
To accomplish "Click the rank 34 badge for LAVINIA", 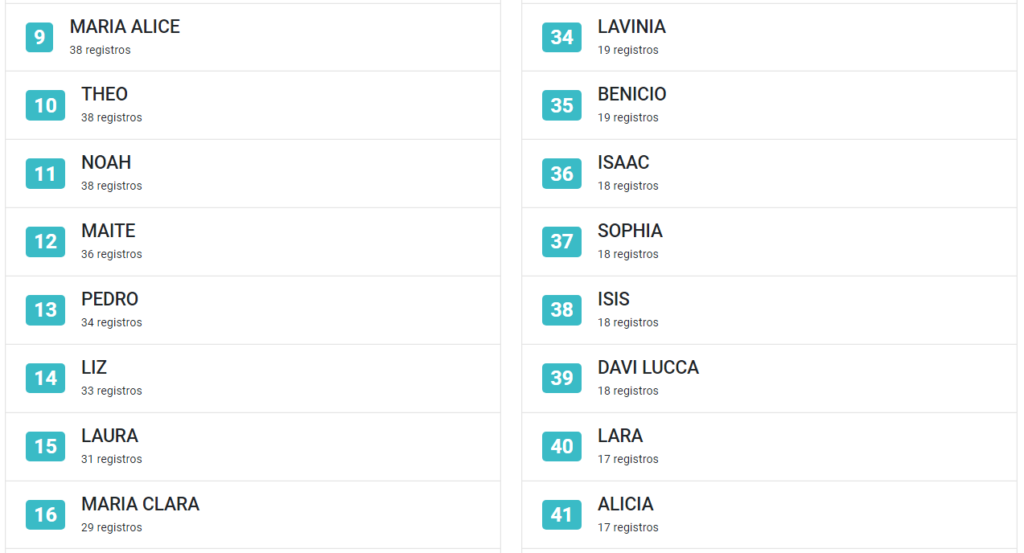I will (562, 37).
